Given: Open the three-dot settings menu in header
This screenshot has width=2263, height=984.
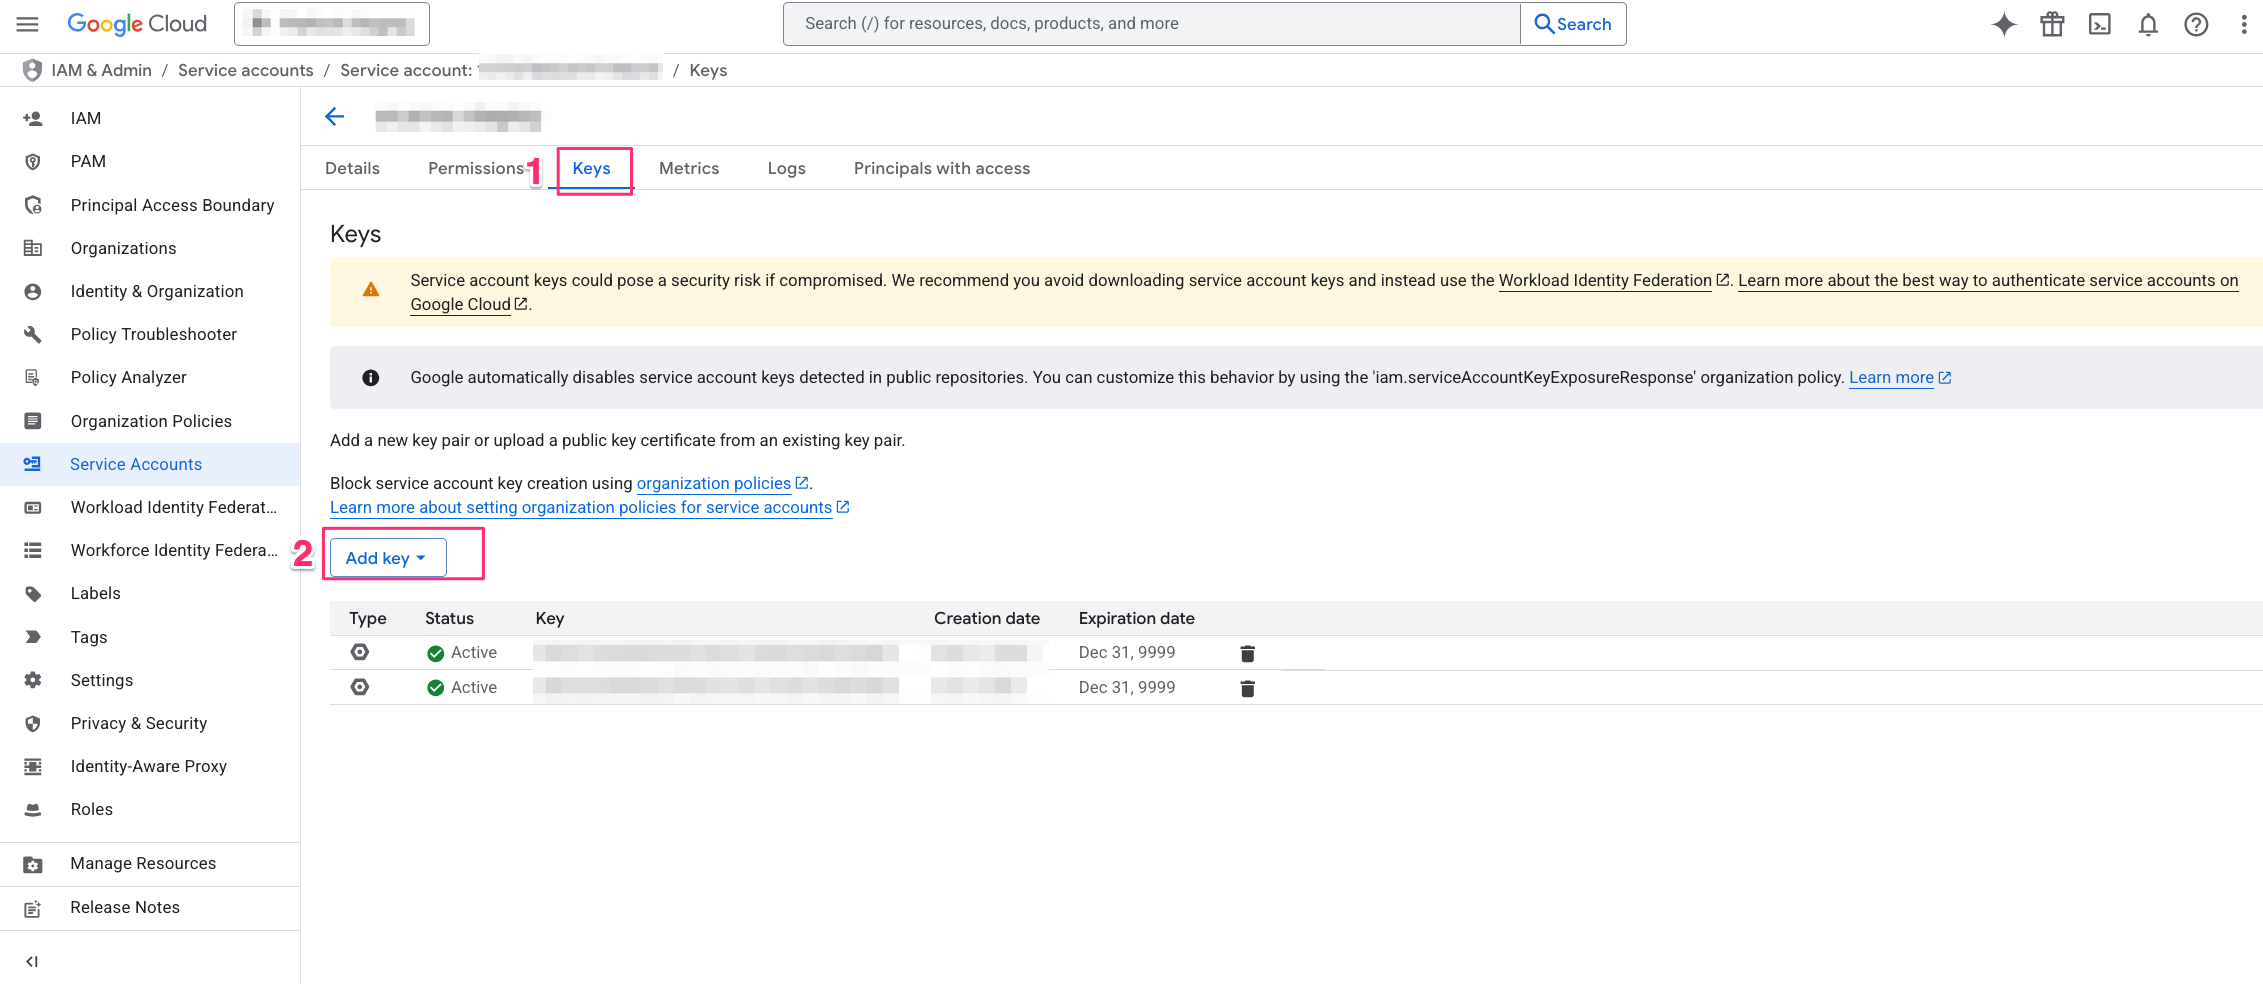Looking at the screenshot, I should [2244, 24].
